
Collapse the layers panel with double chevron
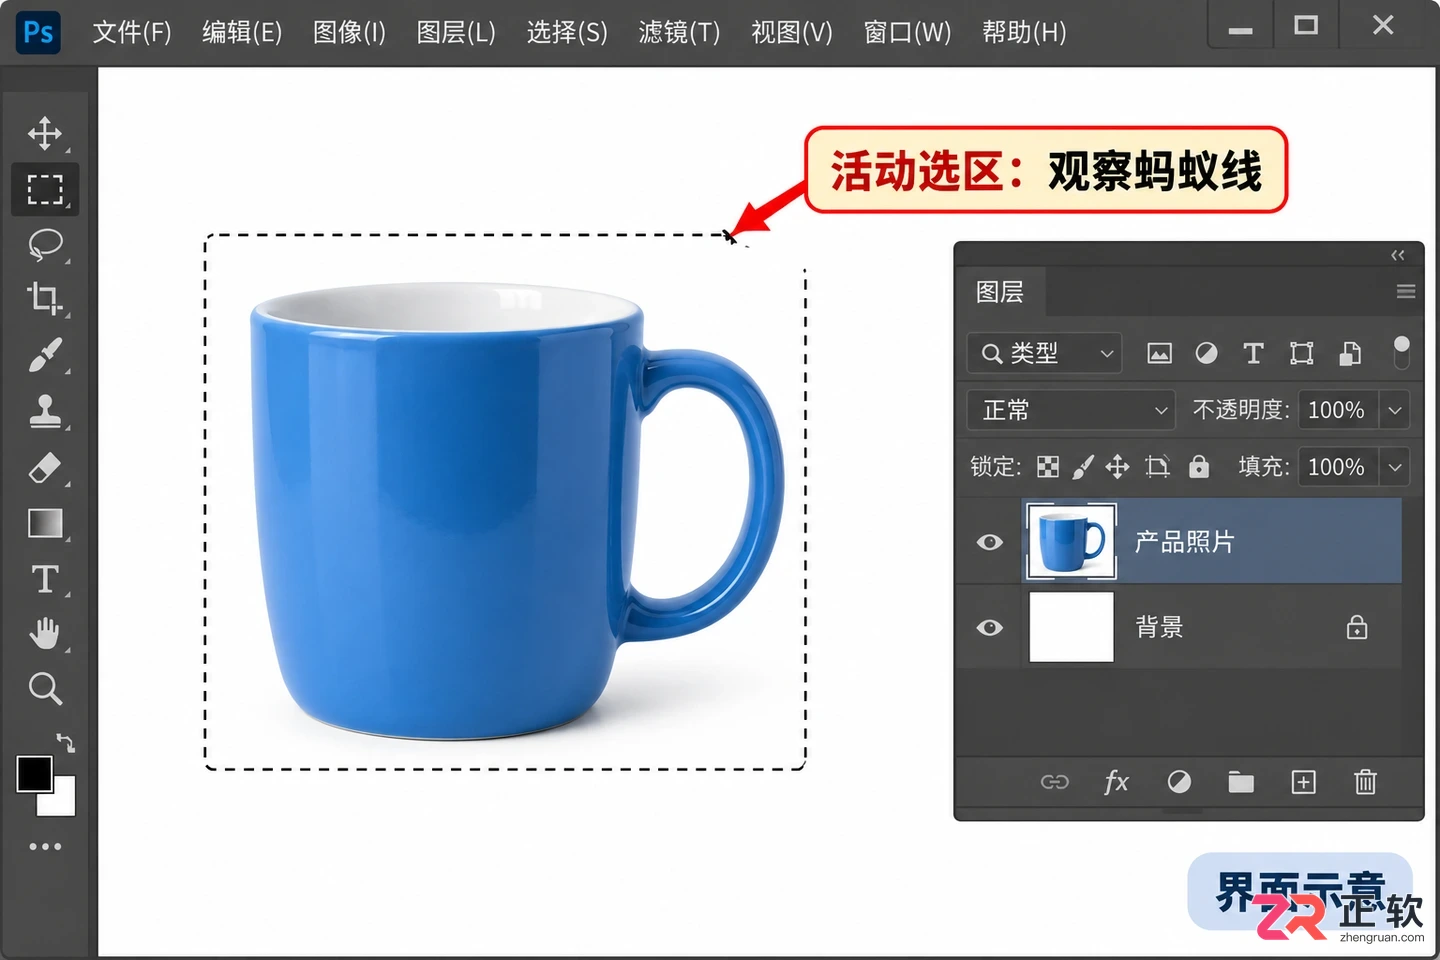pyautogui.click(x=1398, y=255)
